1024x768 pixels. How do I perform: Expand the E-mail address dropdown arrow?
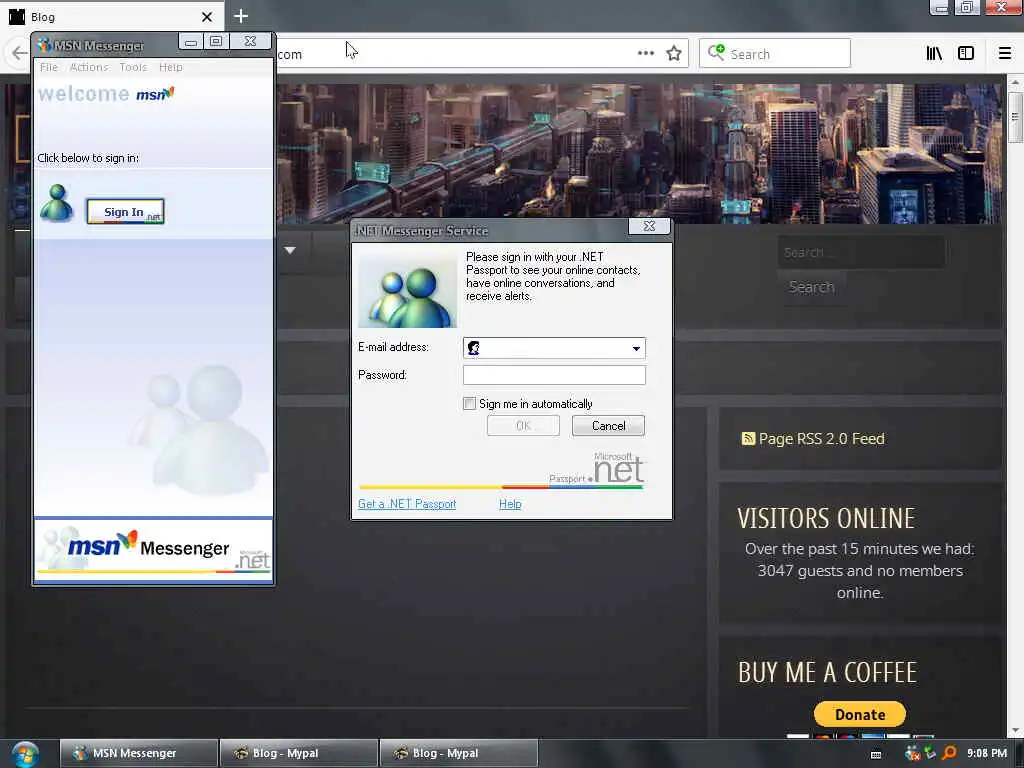click(636, 348)
